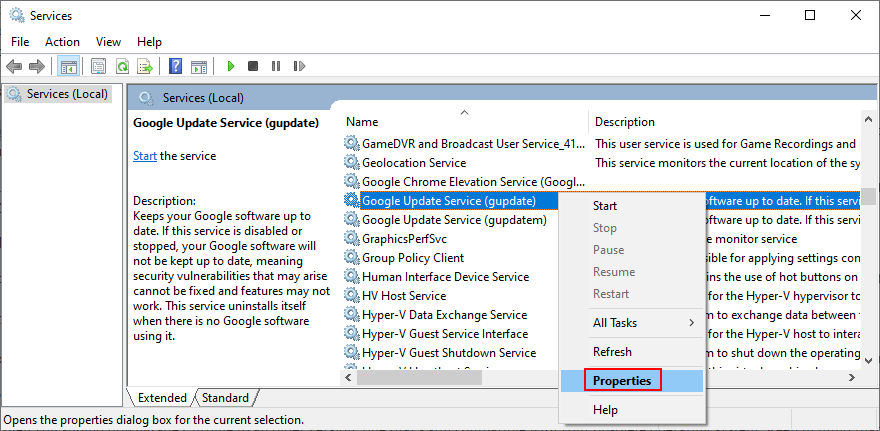Sort by the Name column header
This screenshot has height=431, width=880.
(464, 121)
